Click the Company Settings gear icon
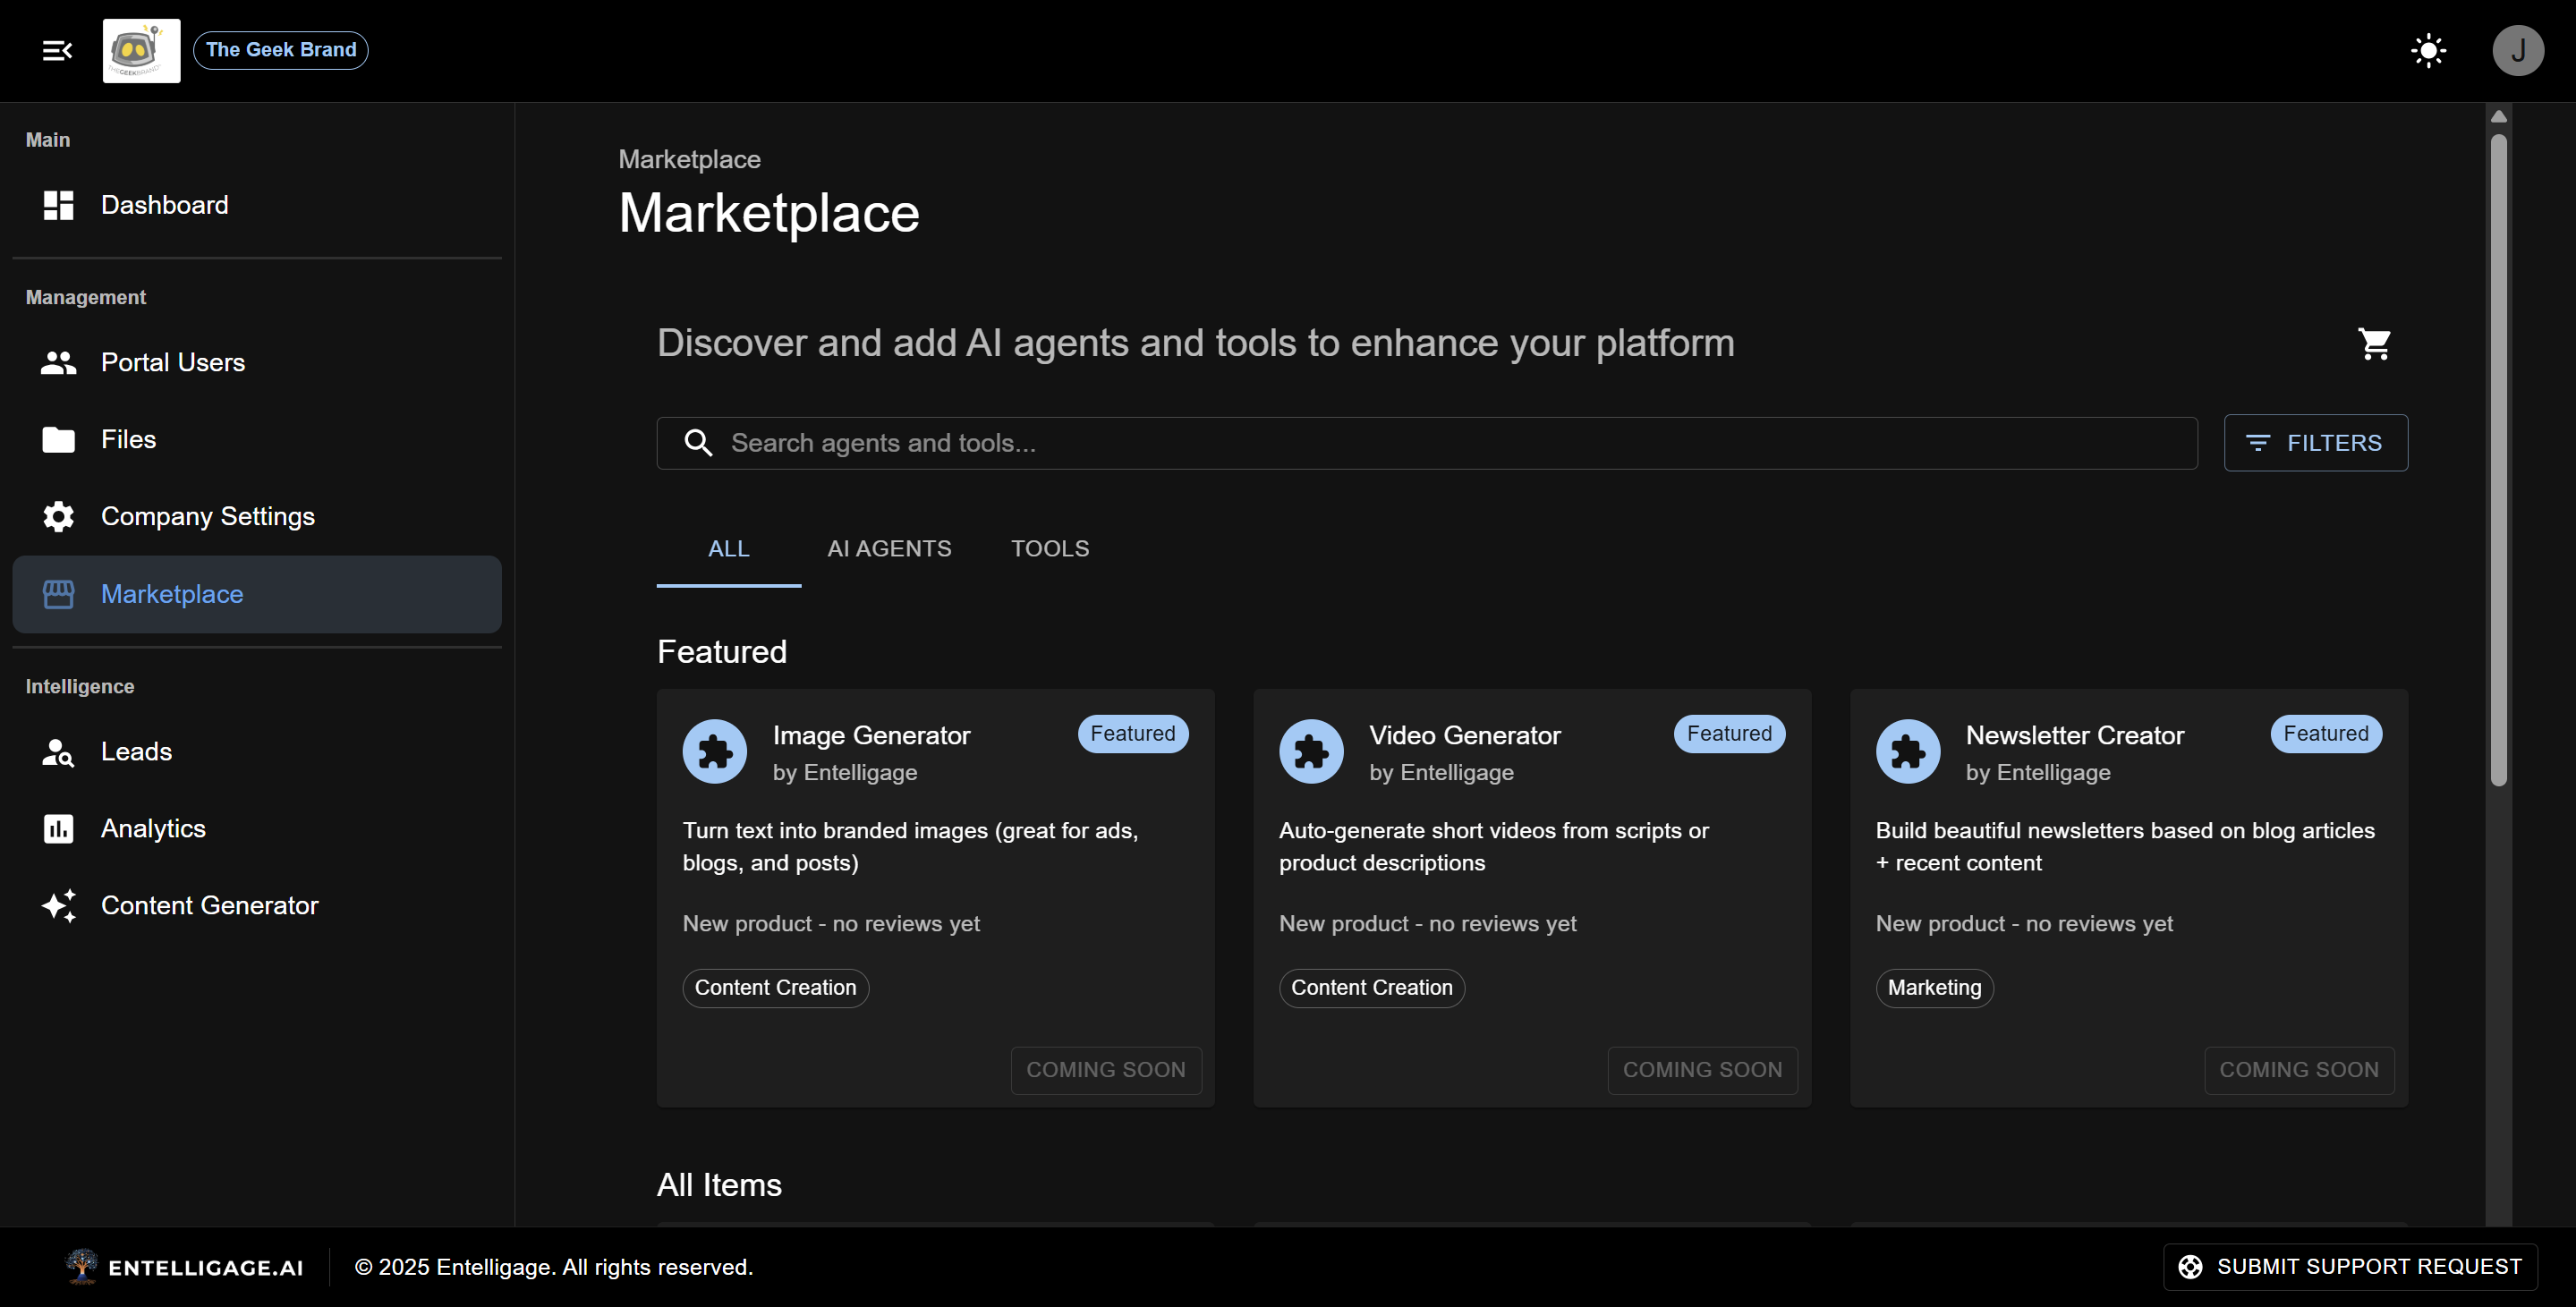Screen dimensions: 2576x1307 58,516
